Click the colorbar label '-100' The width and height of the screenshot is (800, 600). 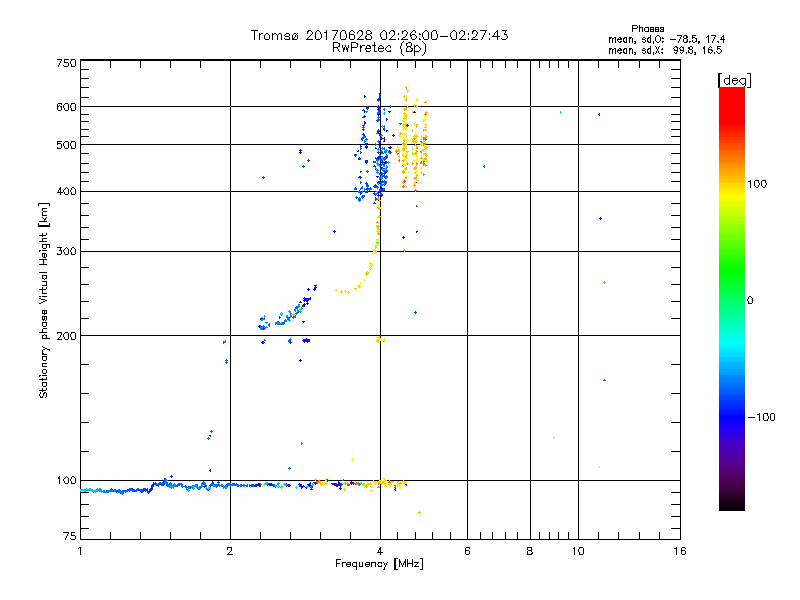(x=762, y=417)
